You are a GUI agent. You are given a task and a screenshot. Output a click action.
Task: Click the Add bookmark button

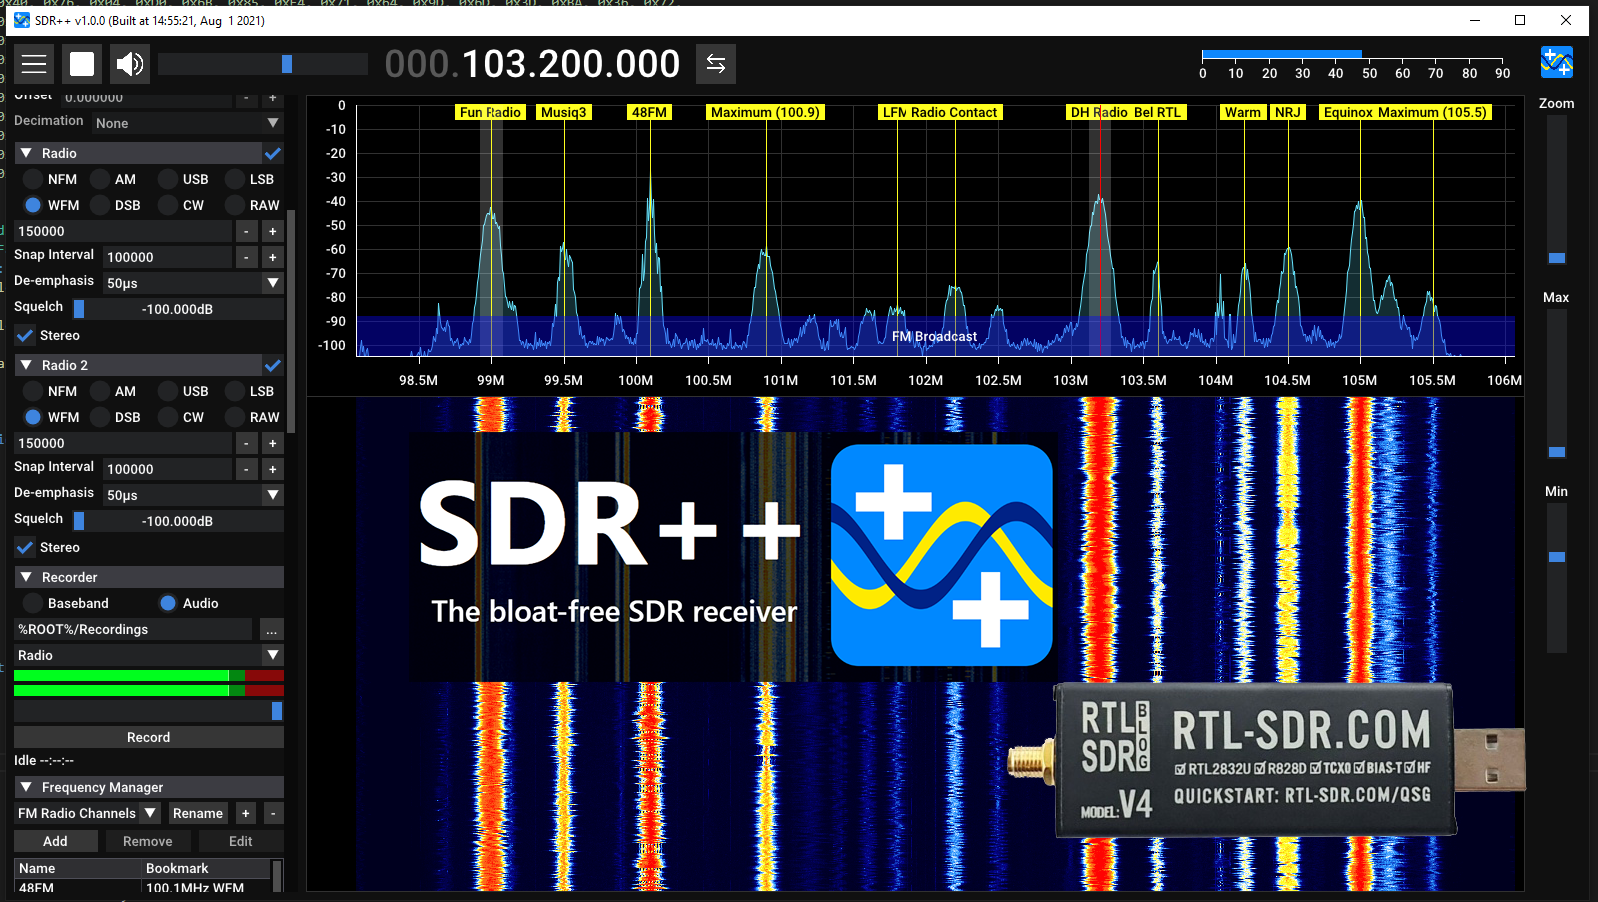(x=56, y=841)
